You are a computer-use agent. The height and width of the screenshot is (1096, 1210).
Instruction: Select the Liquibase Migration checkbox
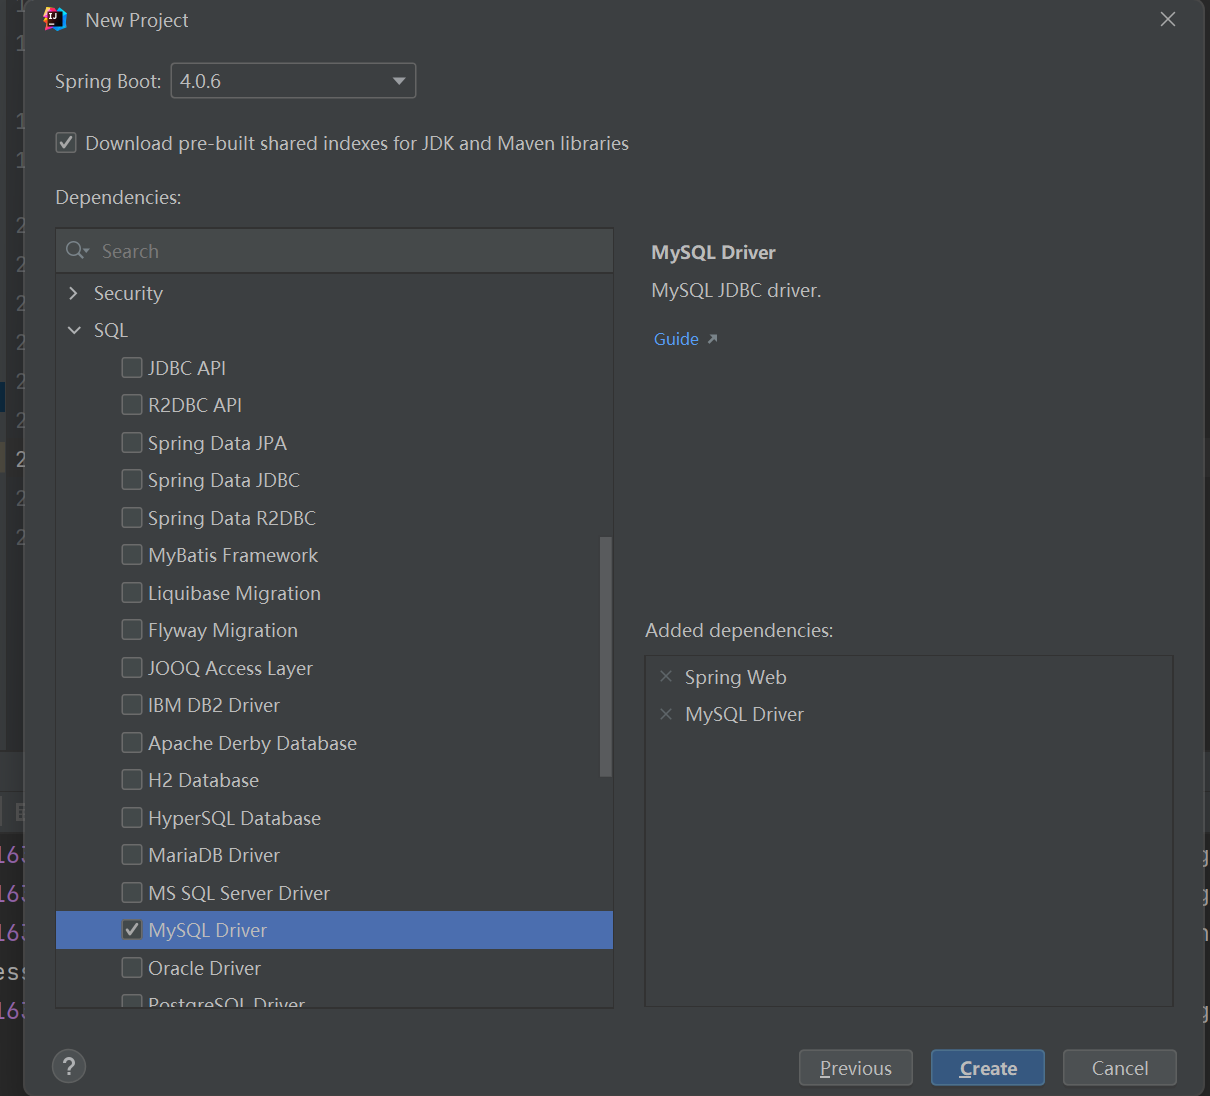coord(131,593)
